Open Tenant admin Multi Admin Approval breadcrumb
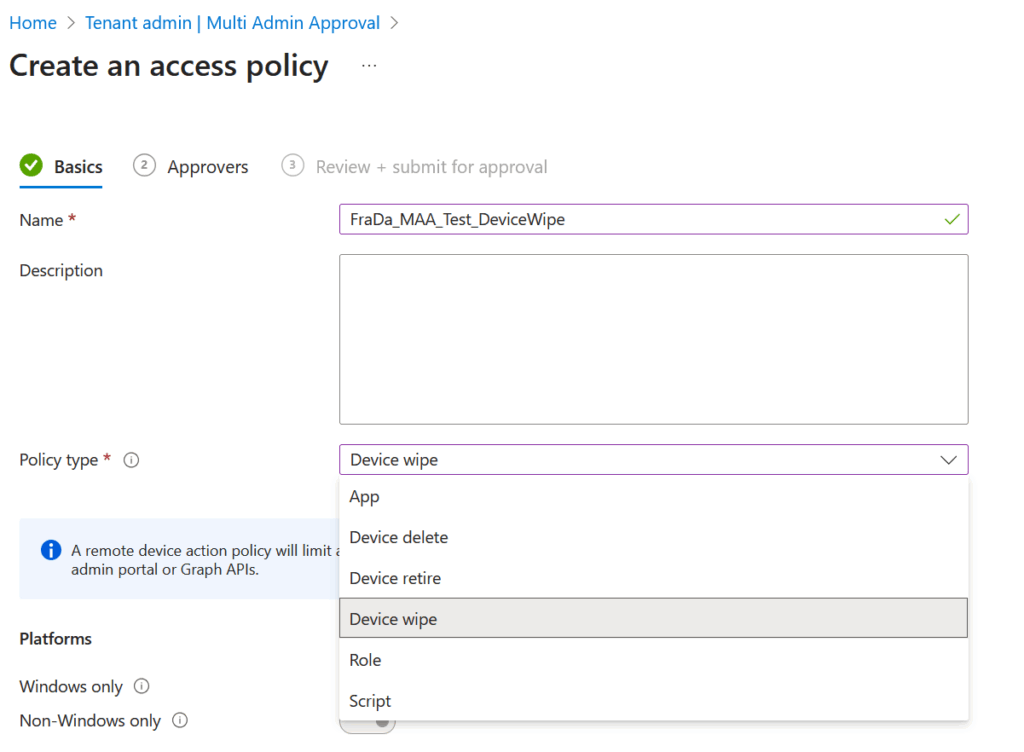 [232, 22]
